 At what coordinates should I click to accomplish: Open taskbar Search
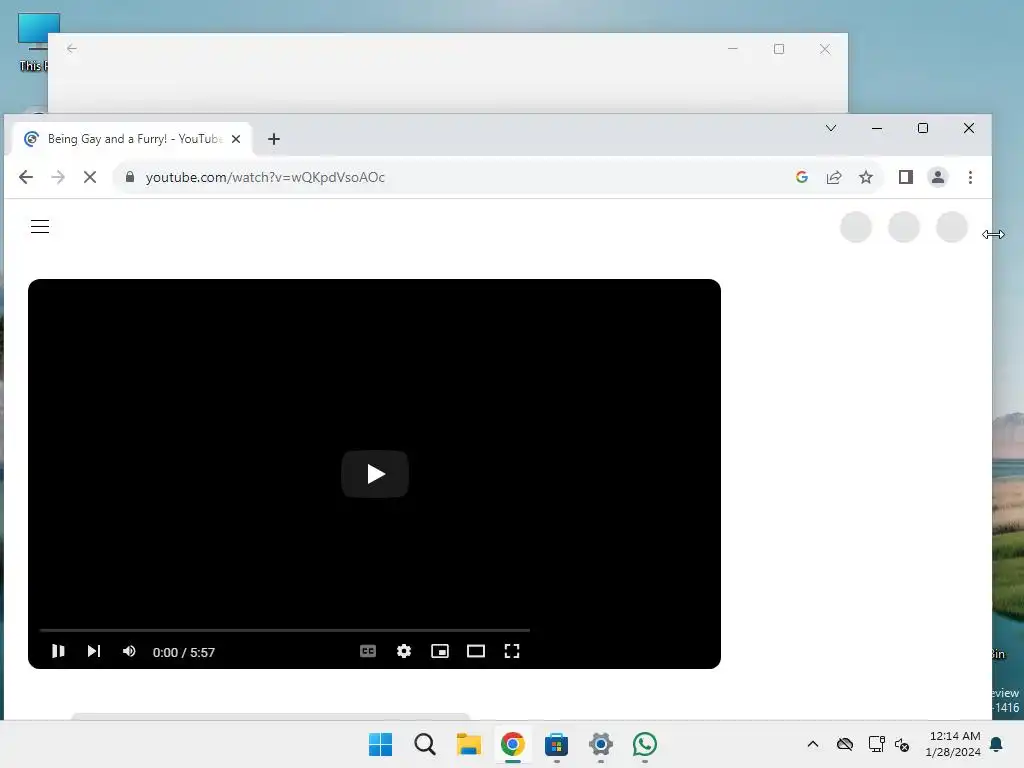(424, 744)
